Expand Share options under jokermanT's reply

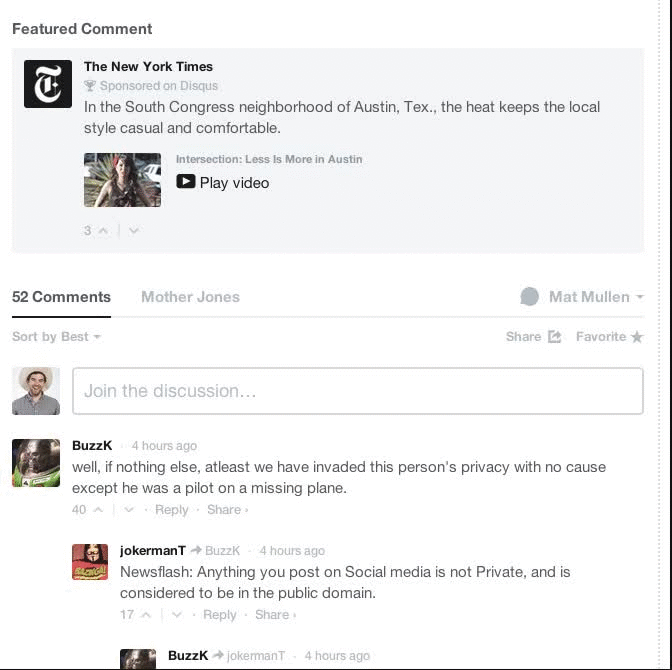275,615
